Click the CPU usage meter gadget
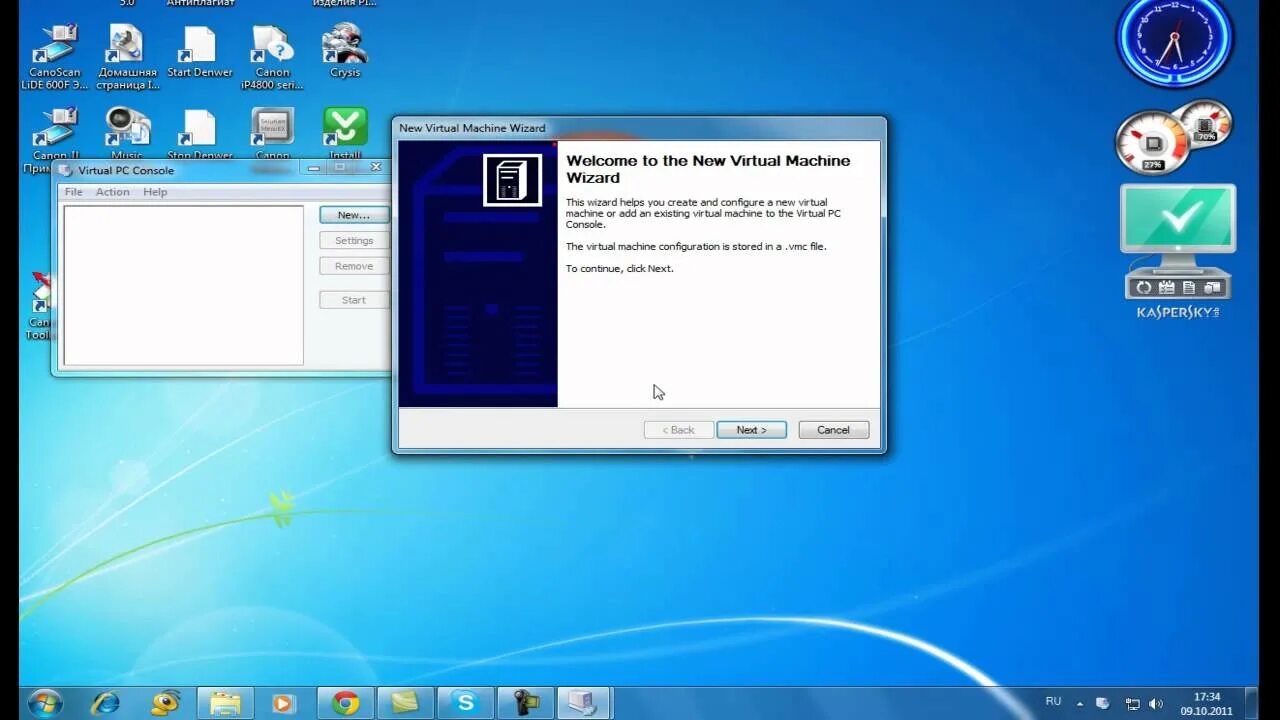Screen dimensions: 1280x720 point(1153,143)
